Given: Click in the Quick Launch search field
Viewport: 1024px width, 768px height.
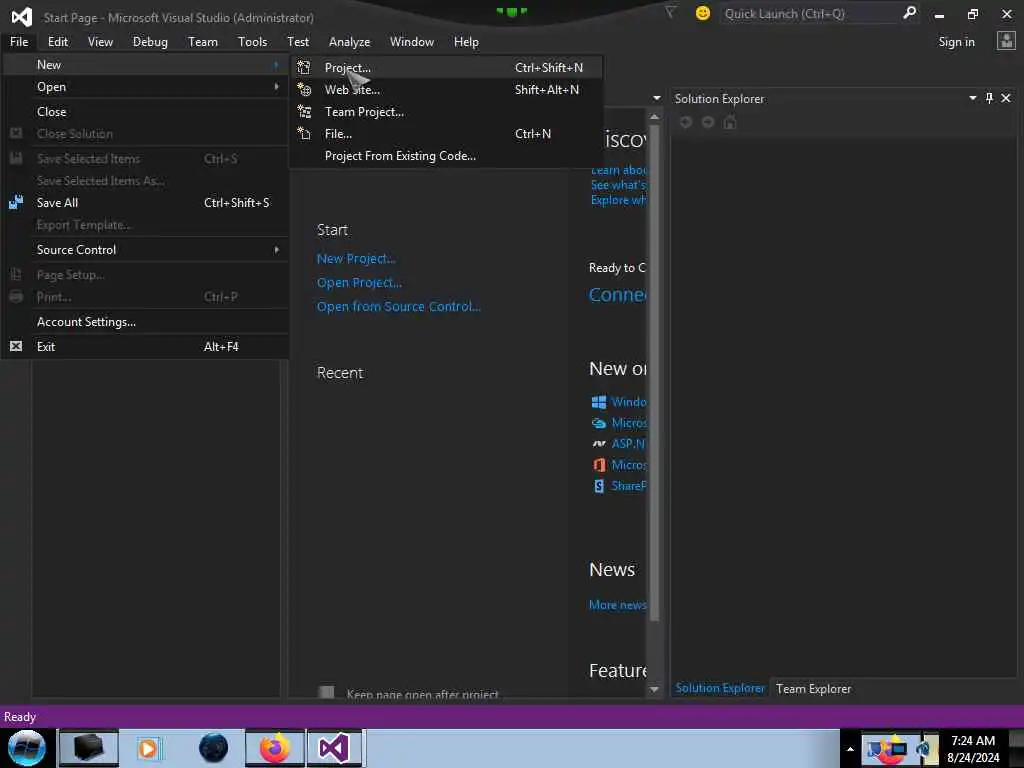Looking at the screenshot, I should coord(808,13).
